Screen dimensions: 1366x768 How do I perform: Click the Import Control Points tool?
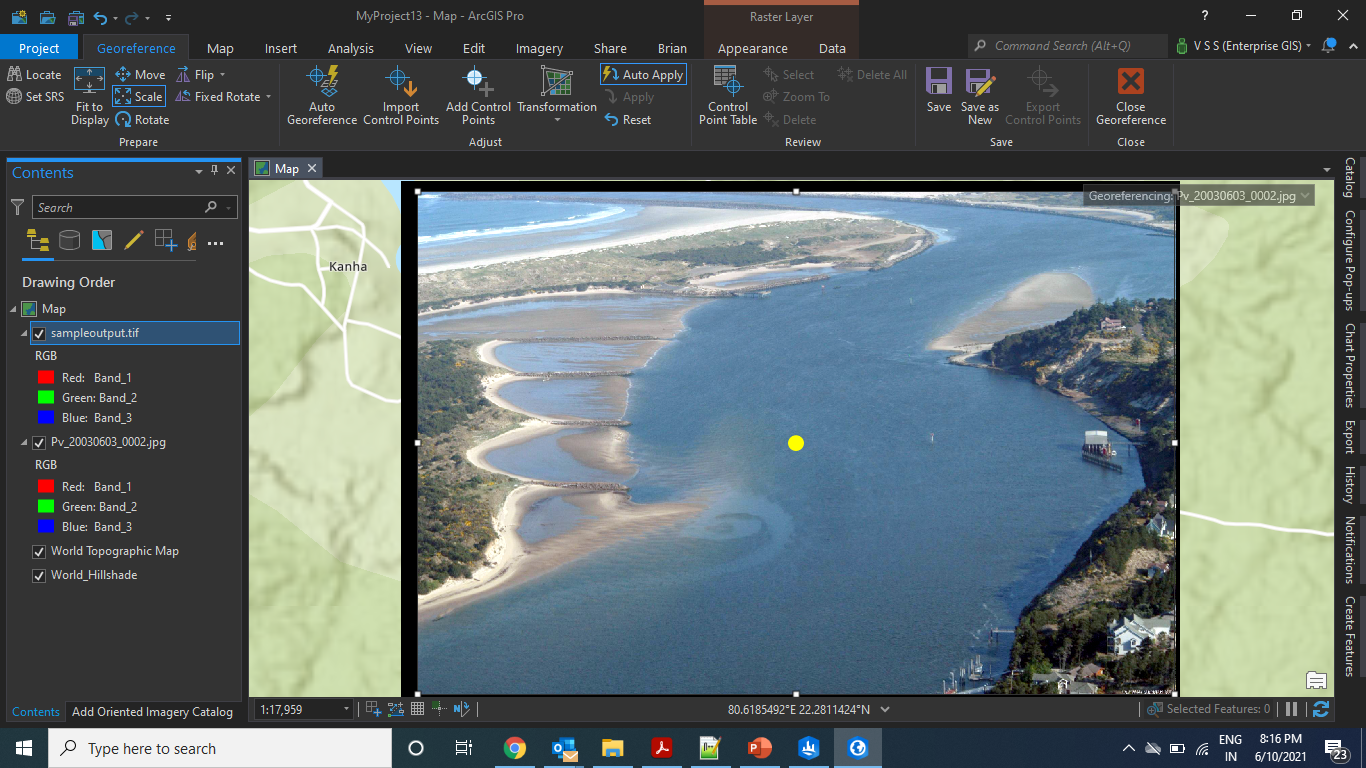400,95
